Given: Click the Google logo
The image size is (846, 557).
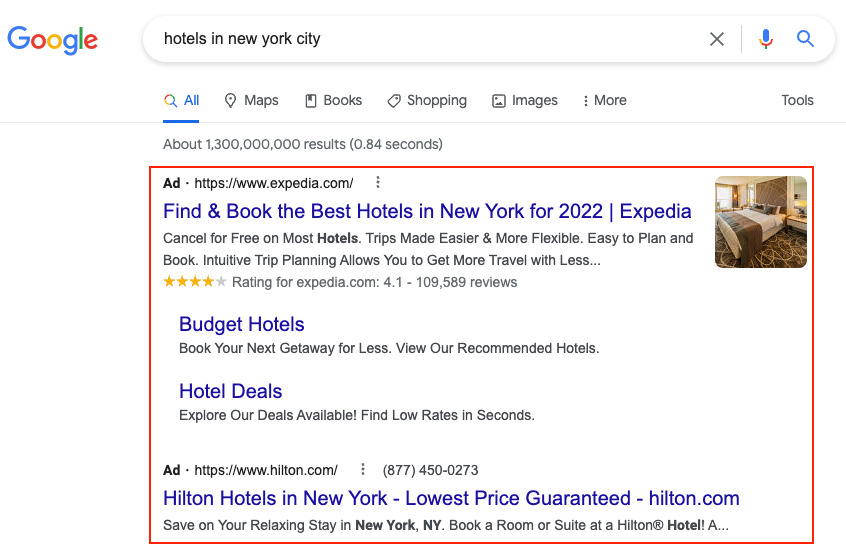Looking at the screenshot, I should (x=53, y=39).
